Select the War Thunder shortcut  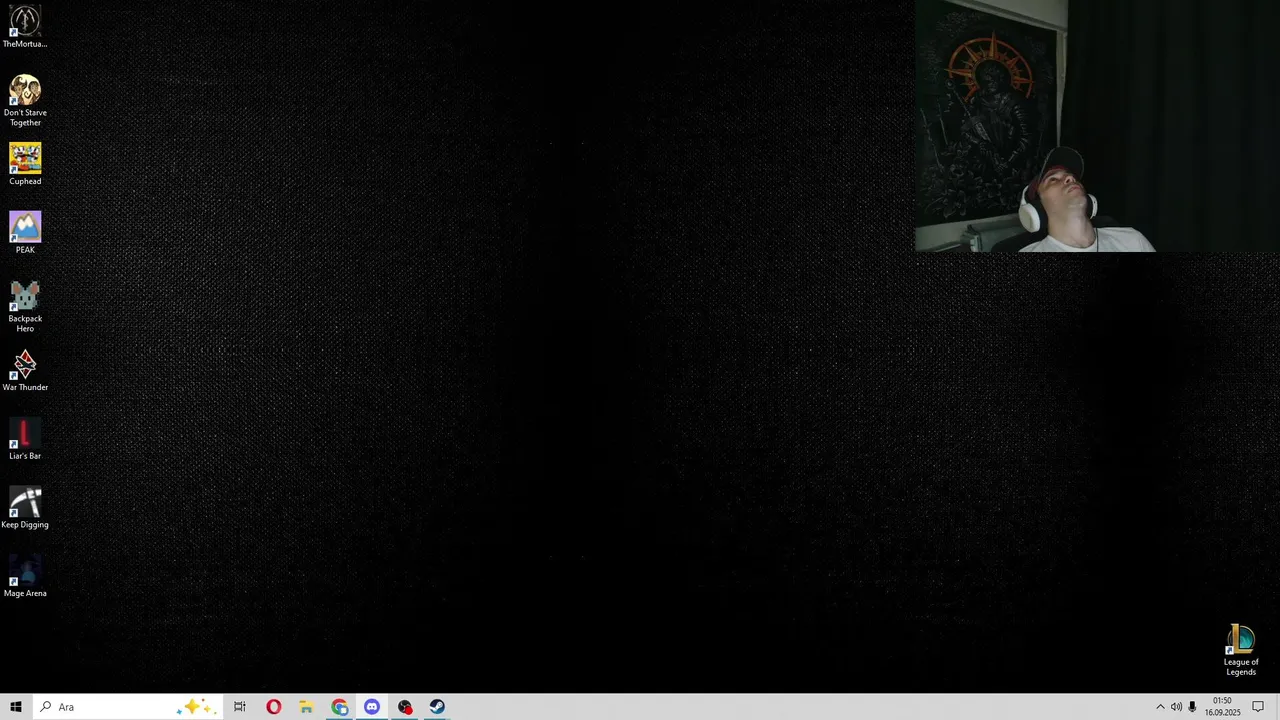tap(25, 370)
